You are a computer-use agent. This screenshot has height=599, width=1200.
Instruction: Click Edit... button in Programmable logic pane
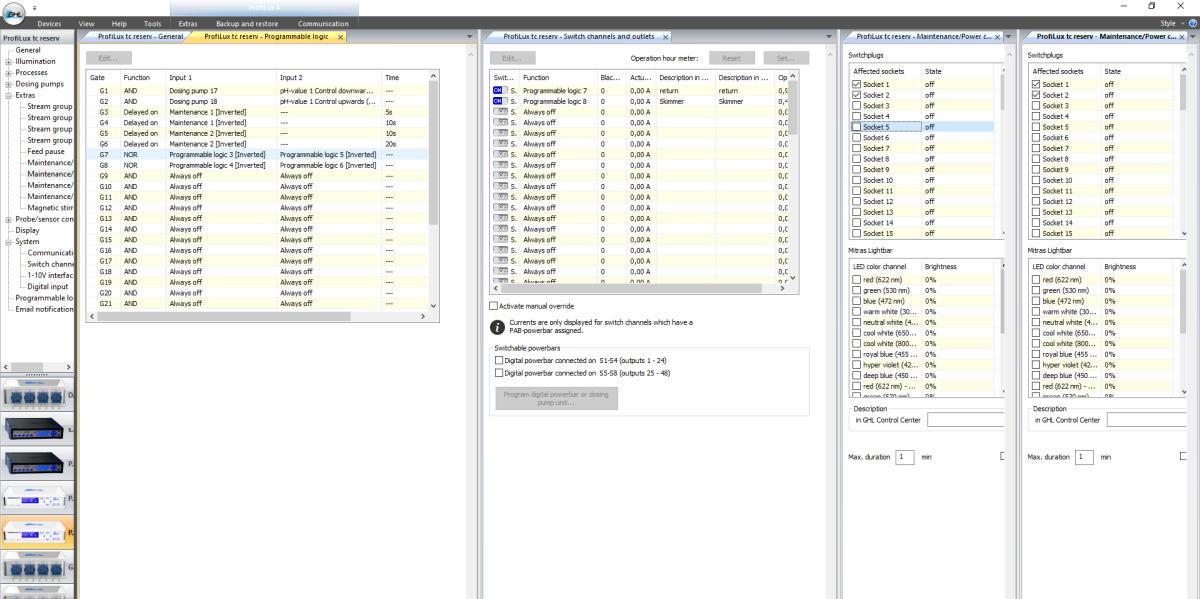108,58
